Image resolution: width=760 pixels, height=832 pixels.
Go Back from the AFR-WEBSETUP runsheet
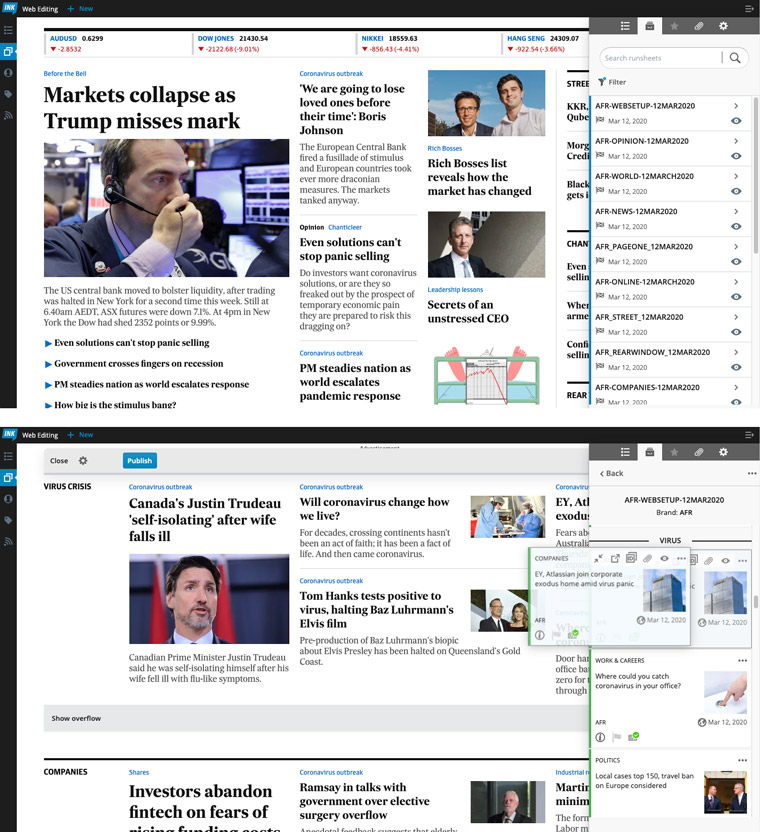pyautogui.click(x=611, y=473)
